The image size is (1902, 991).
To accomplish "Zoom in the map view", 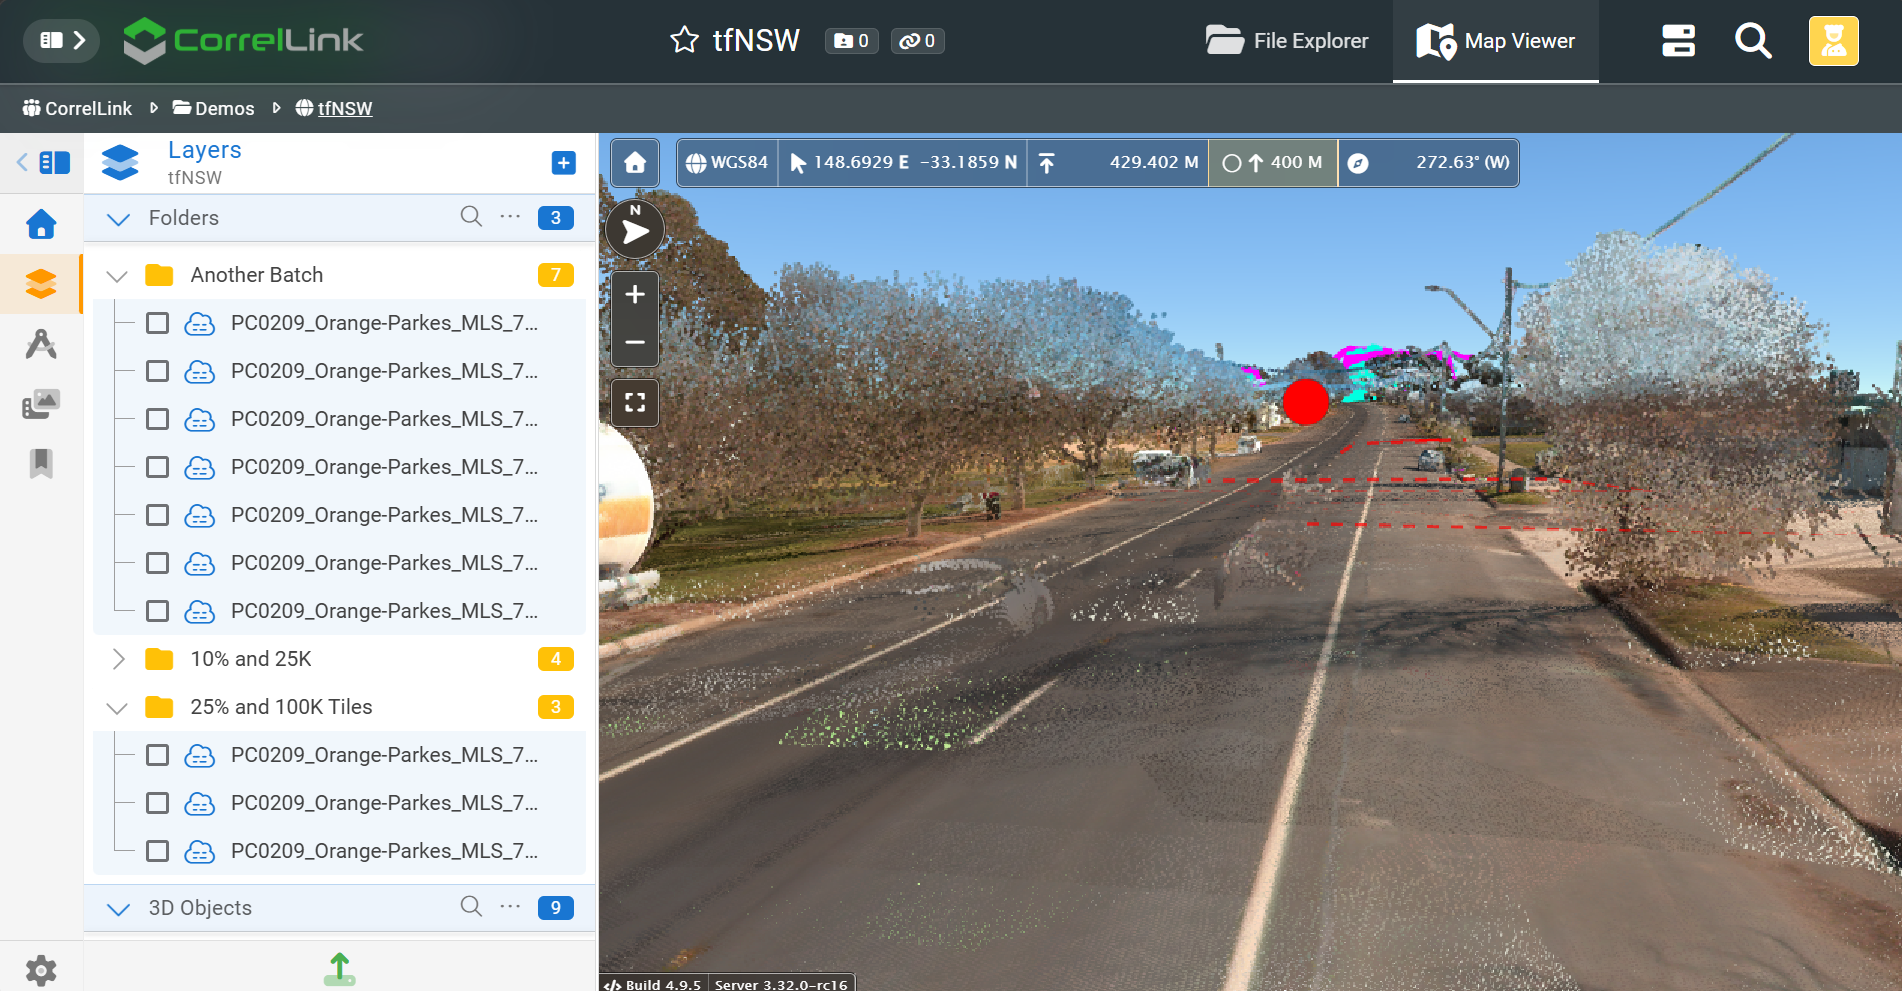I will (635, 295).
